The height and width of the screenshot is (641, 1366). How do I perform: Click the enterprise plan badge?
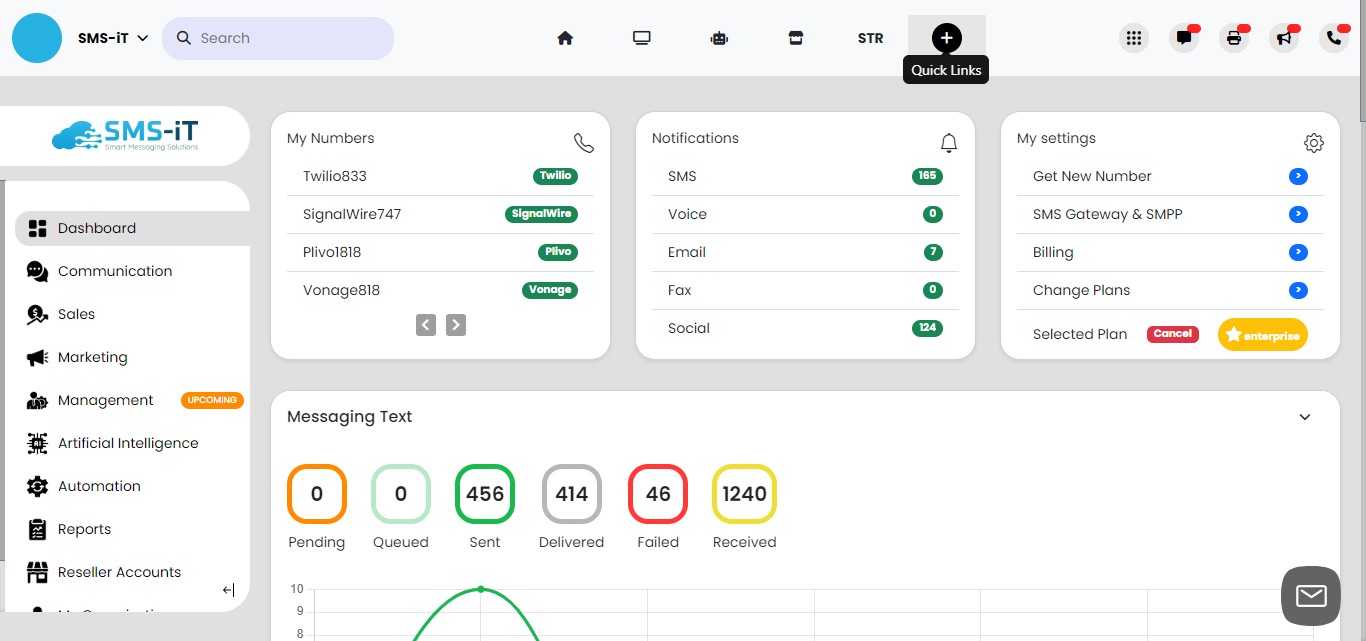coord(1262,335)
